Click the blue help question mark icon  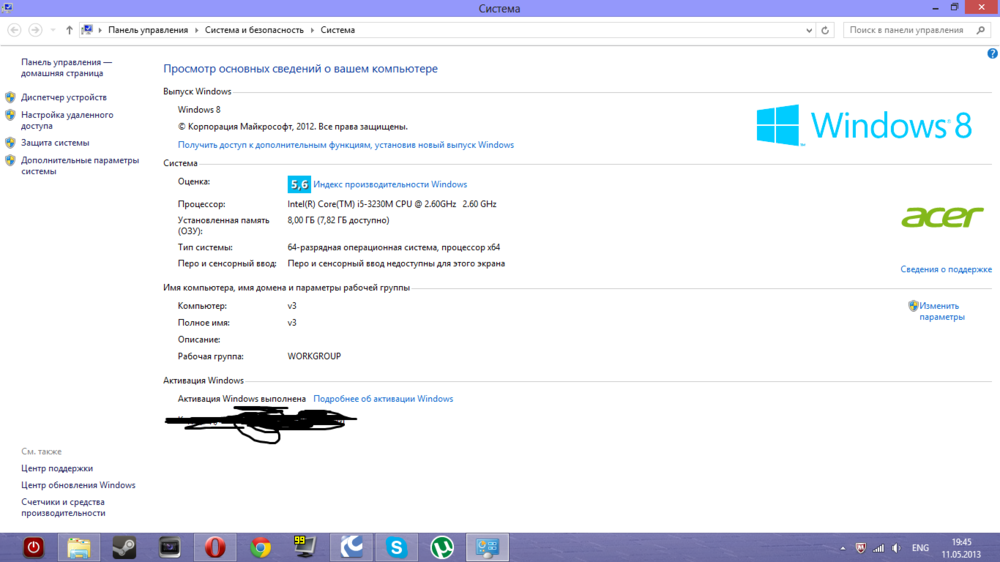pos(992,54)
